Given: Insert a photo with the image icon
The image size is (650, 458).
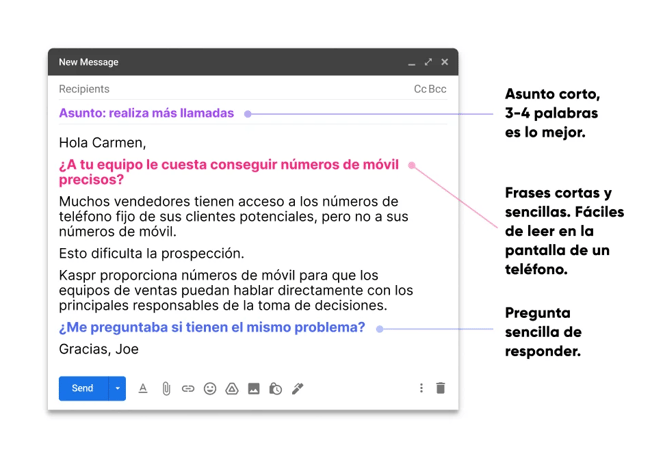Looking at the screenshot, I should (254, 388).
